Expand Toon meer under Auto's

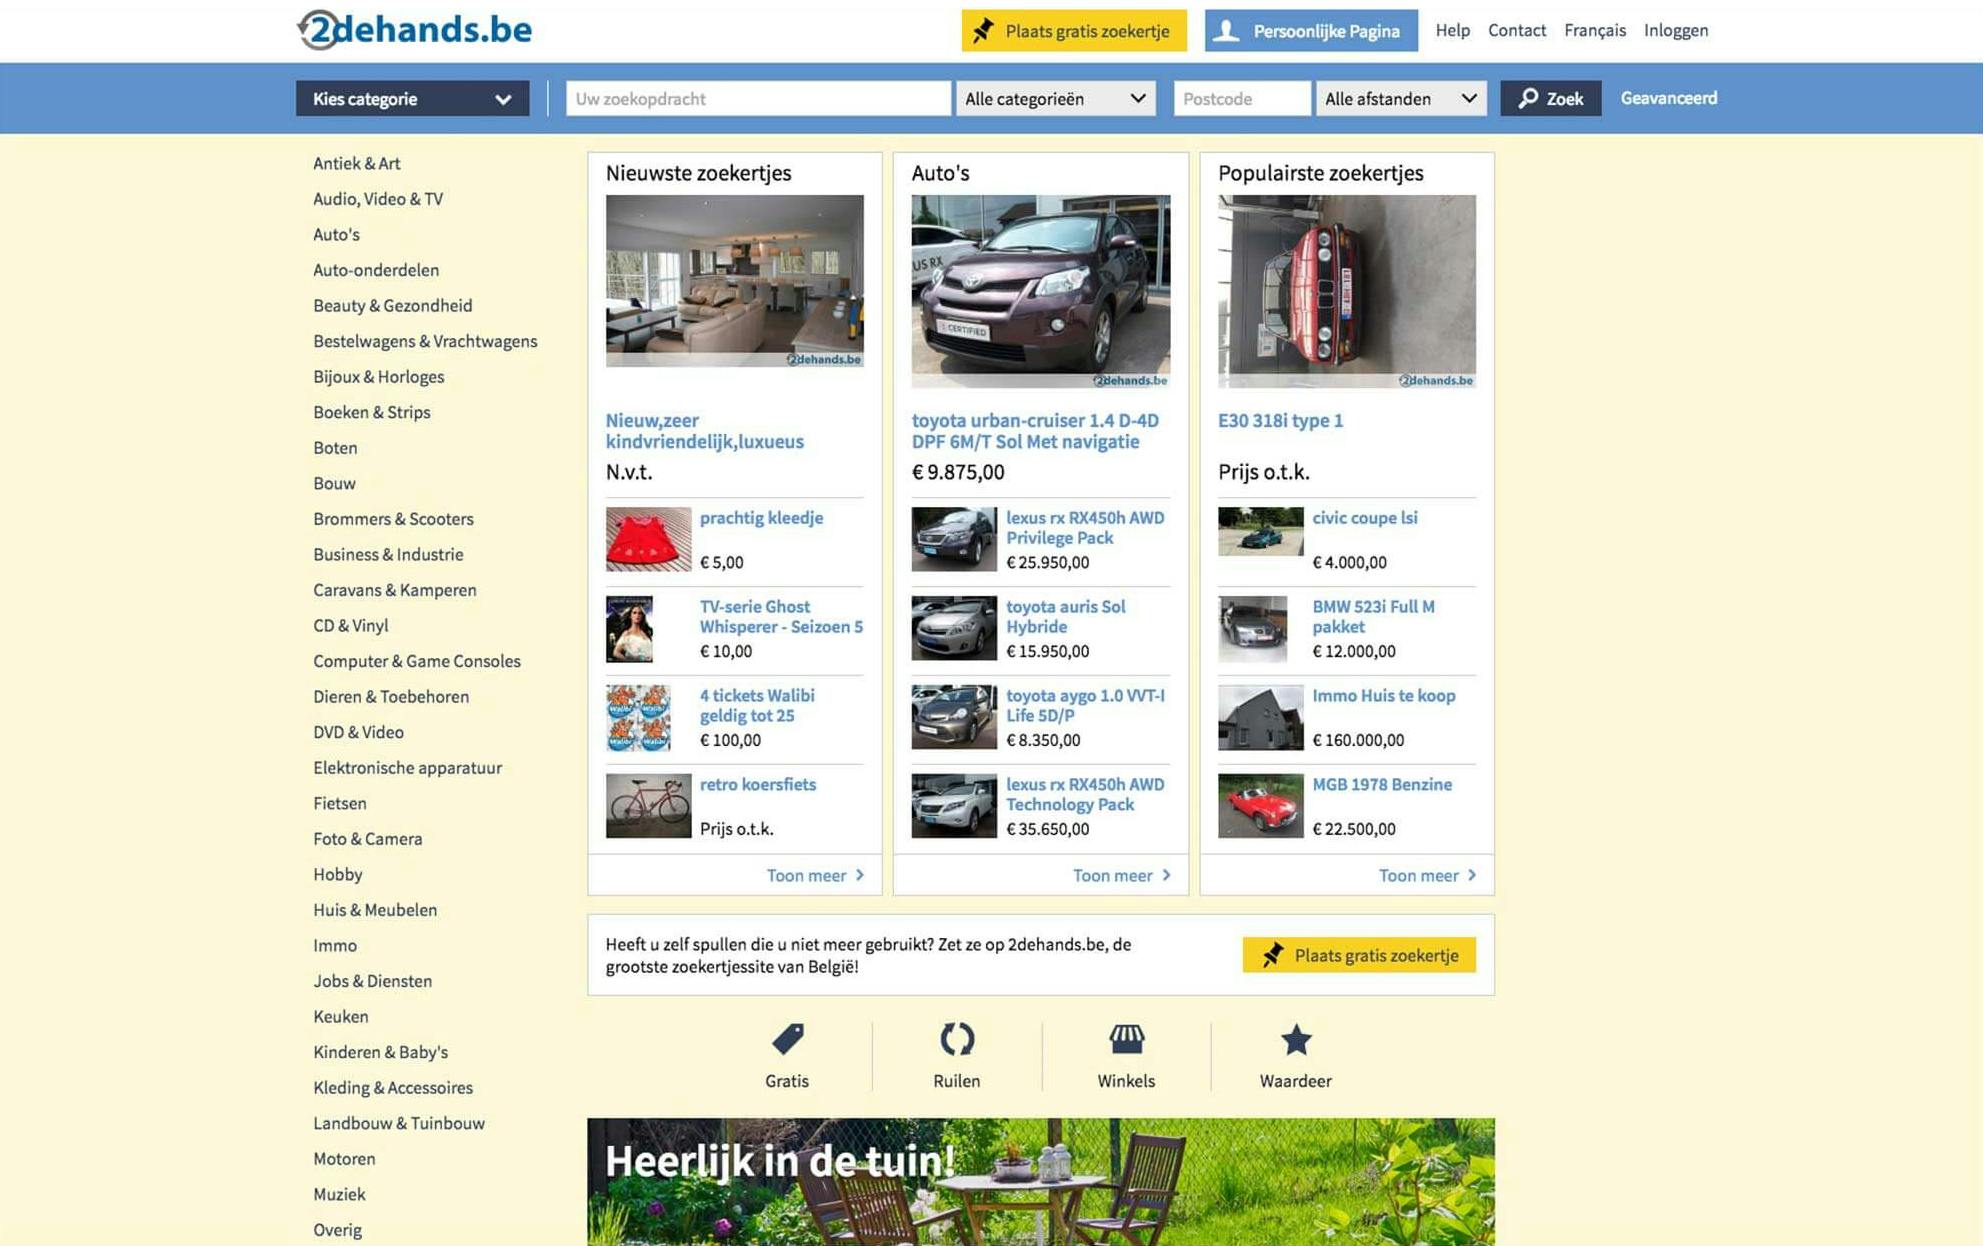tap(1120, 875)
